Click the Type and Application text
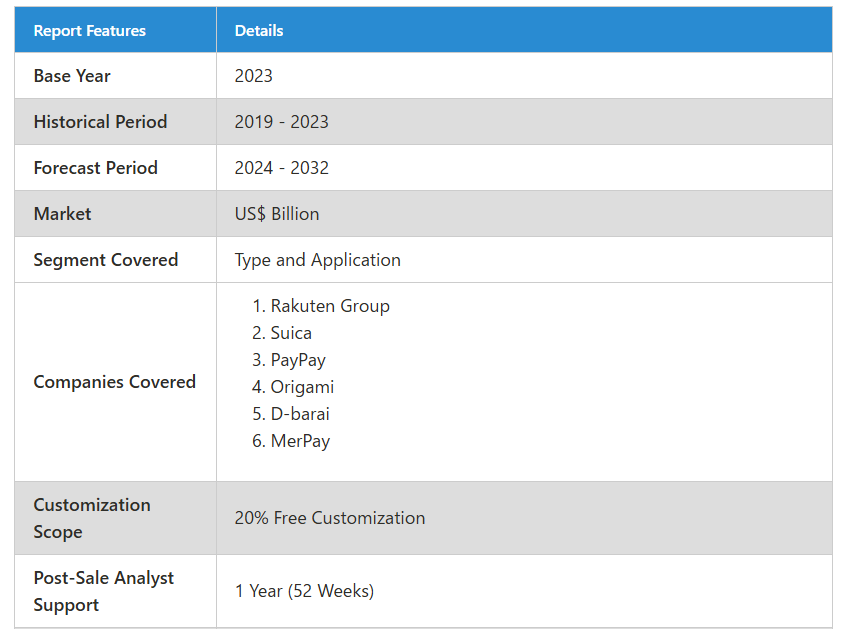 click(x=317, y=260)
